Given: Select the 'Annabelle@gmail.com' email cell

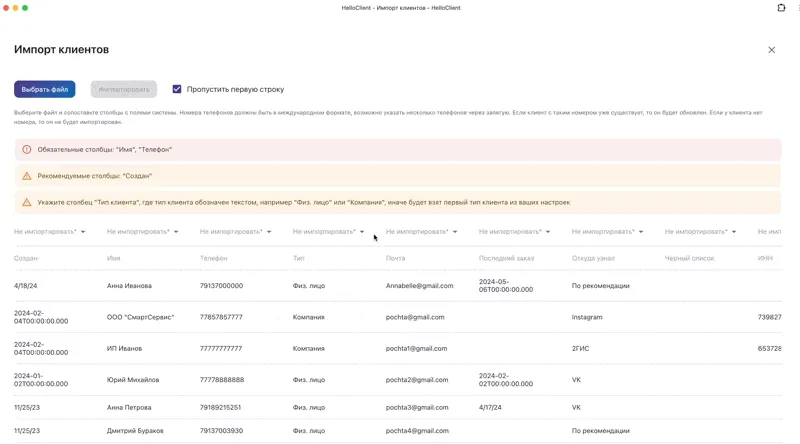Looking at the screenshot, I should [x=419, y=286].
